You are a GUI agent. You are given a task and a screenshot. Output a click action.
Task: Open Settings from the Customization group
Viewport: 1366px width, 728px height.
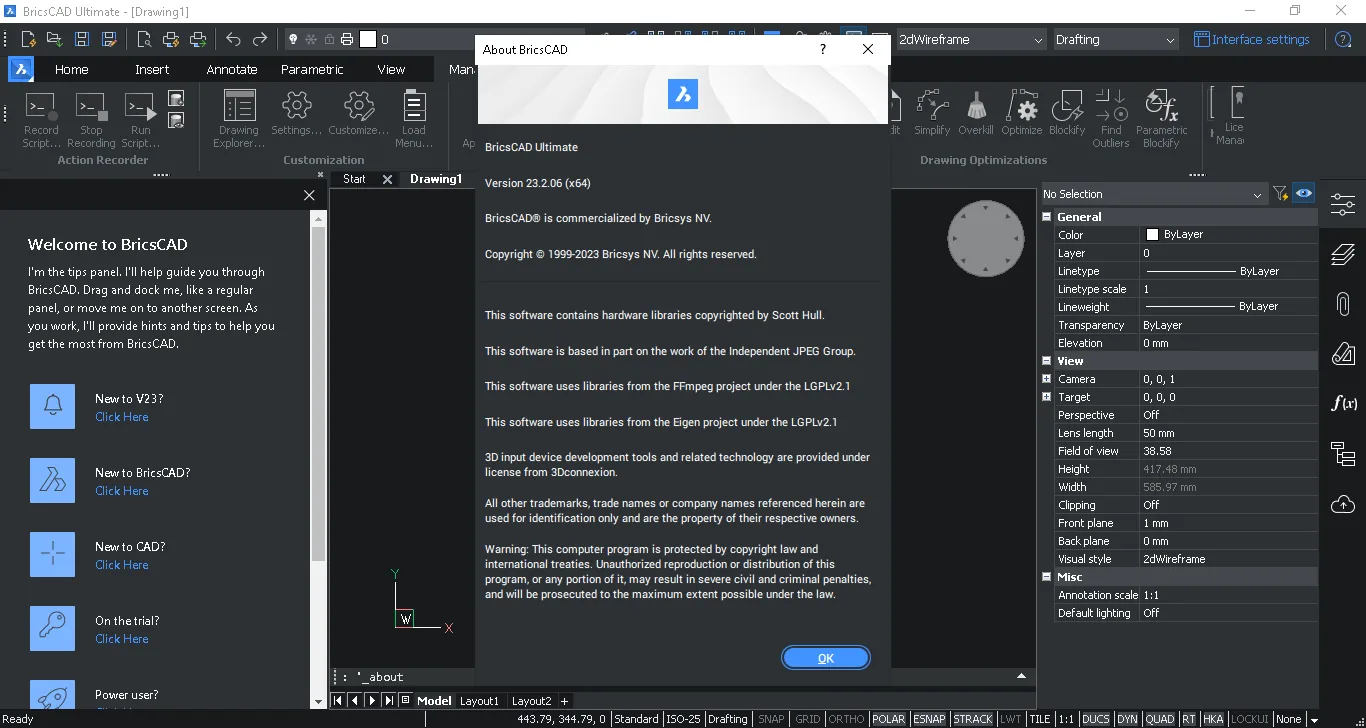(x=297, y=113)
